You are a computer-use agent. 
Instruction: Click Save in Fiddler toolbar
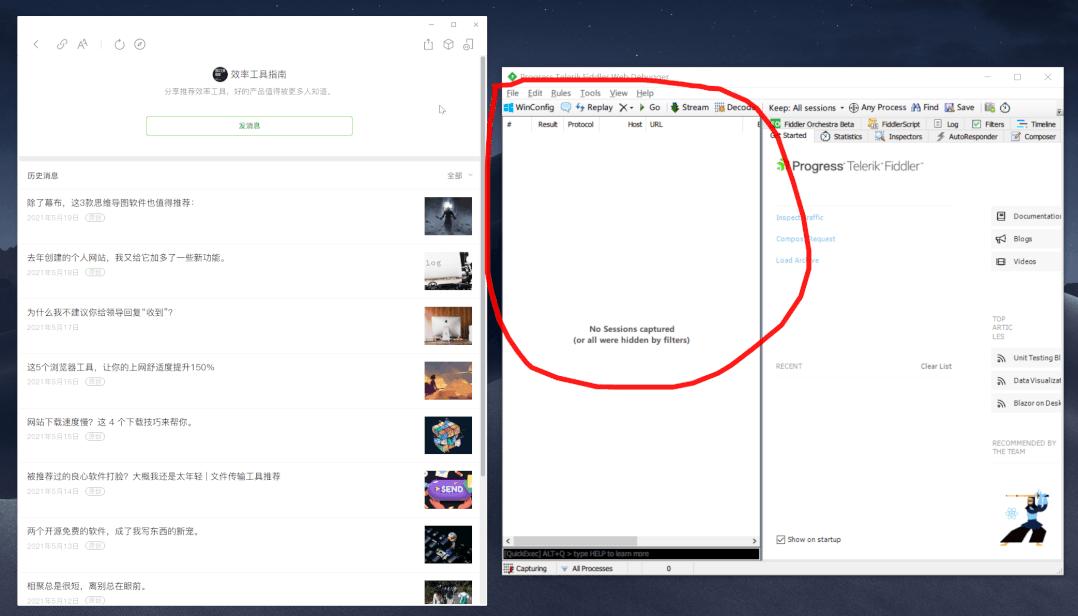(x=959, y=107)
